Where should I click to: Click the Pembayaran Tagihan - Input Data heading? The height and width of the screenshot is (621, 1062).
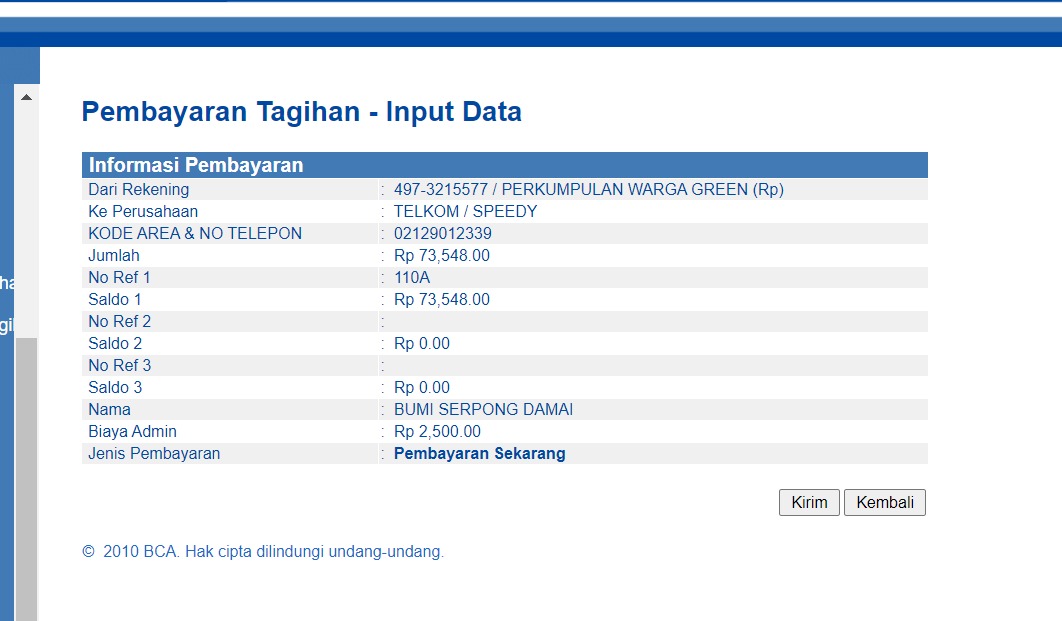(301, 111)
